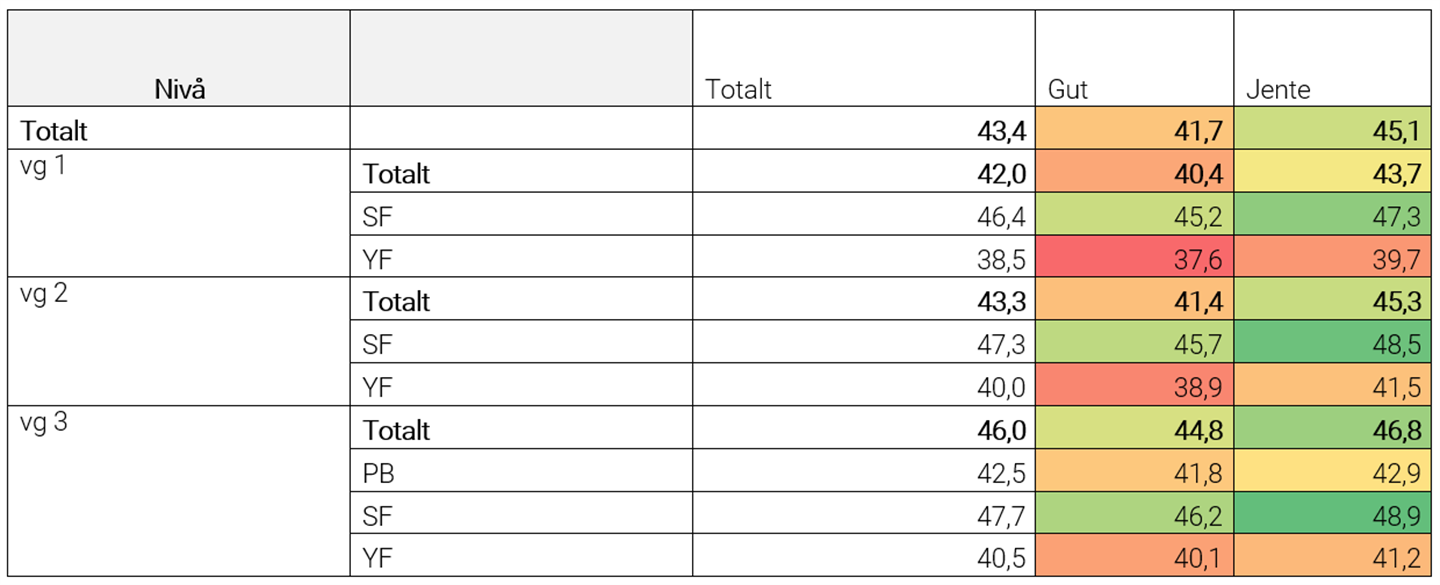
Task: Click the Totalt column header
Action: tap(864, 59)
